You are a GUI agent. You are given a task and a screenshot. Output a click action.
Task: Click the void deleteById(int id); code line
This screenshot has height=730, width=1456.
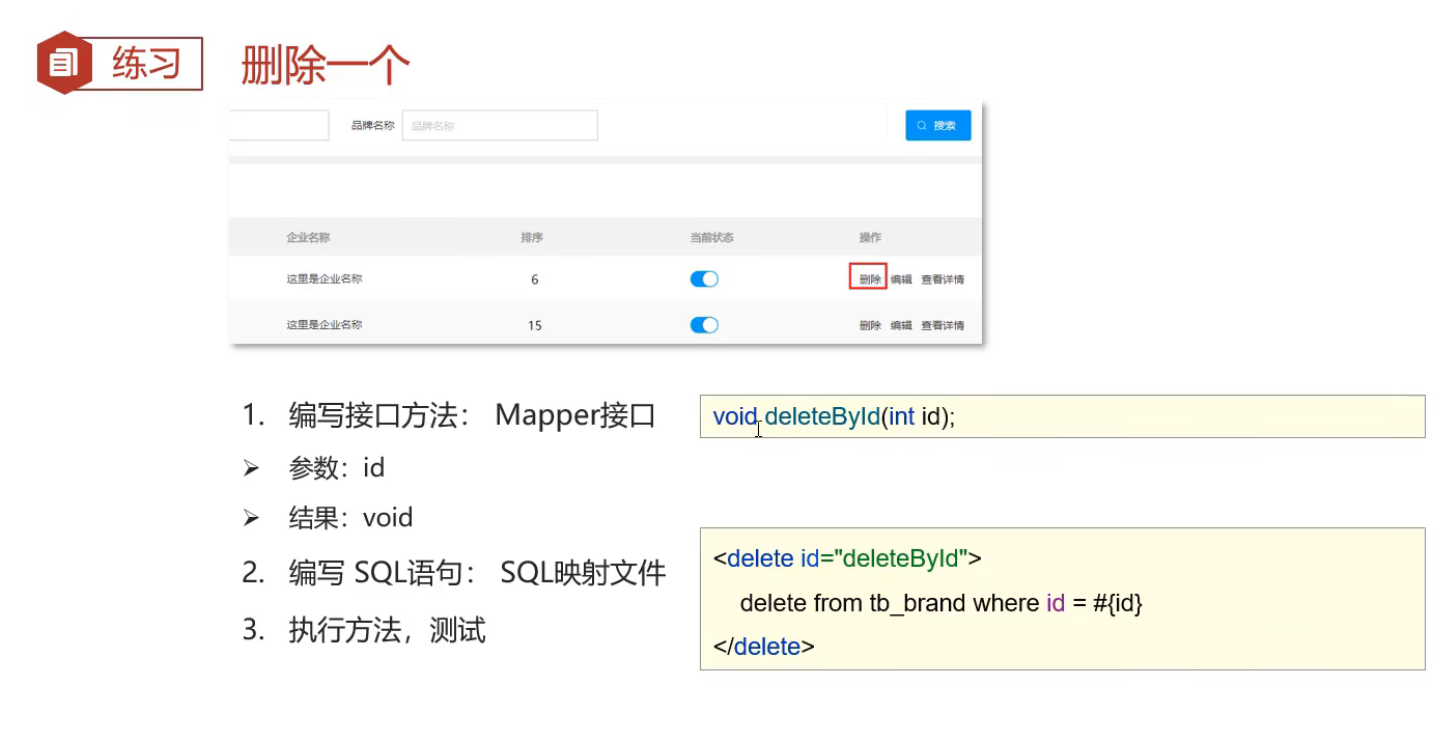834,416
